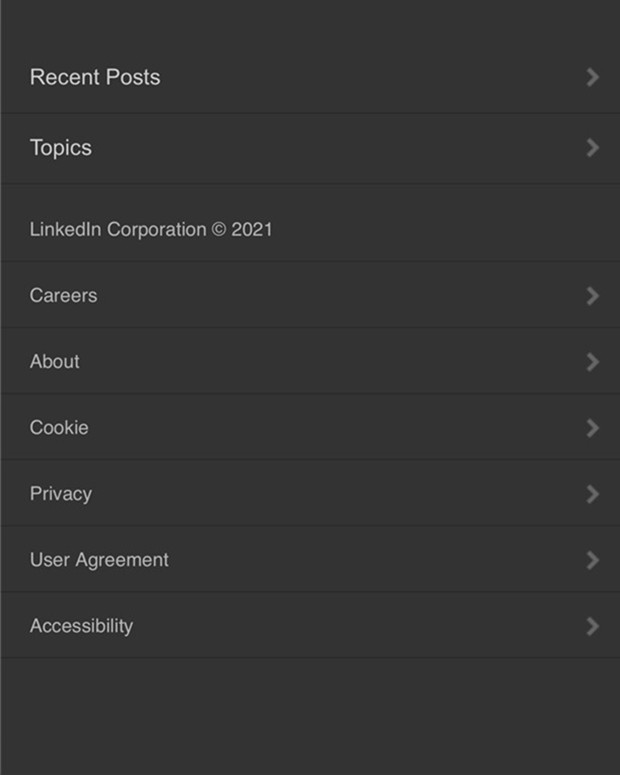620x775 pixels.
Task: Click the word Posts in Recent Posts
Action: pos(133,77)
